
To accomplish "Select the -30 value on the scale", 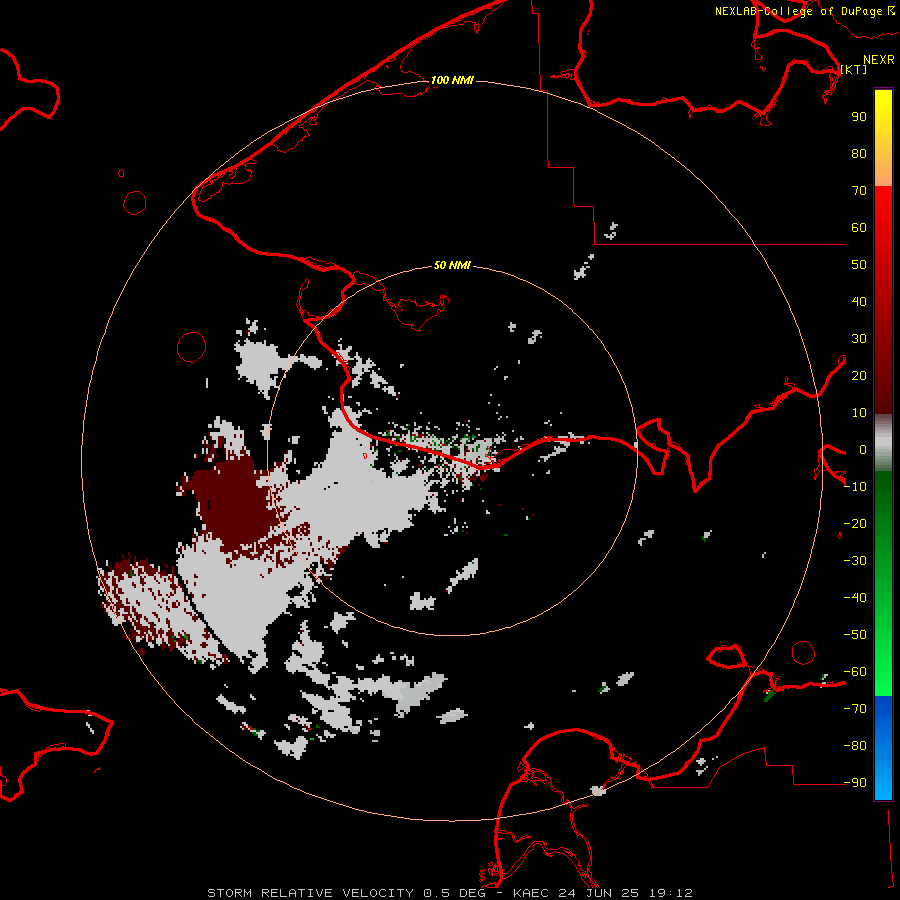I will (855, 561).
